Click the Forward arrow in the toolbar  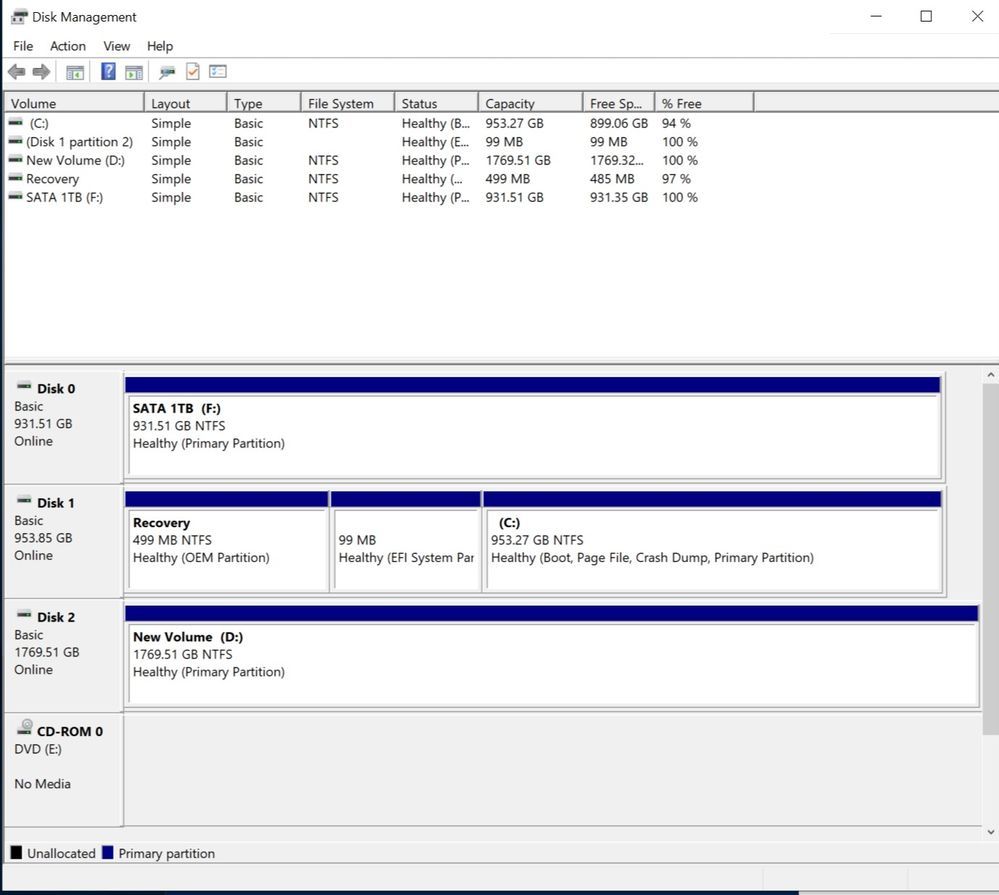point(41,72)
